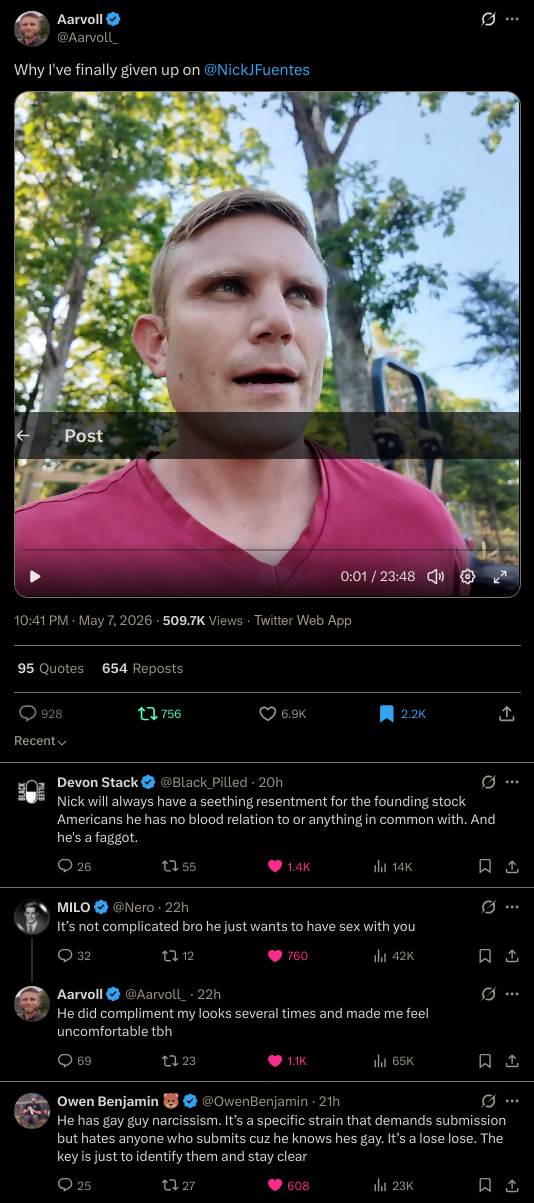This screenshot has width=534, height=1203.
Task: Click MILO's profile avatar
Action: pyautogui.click(x=32, y=917)
